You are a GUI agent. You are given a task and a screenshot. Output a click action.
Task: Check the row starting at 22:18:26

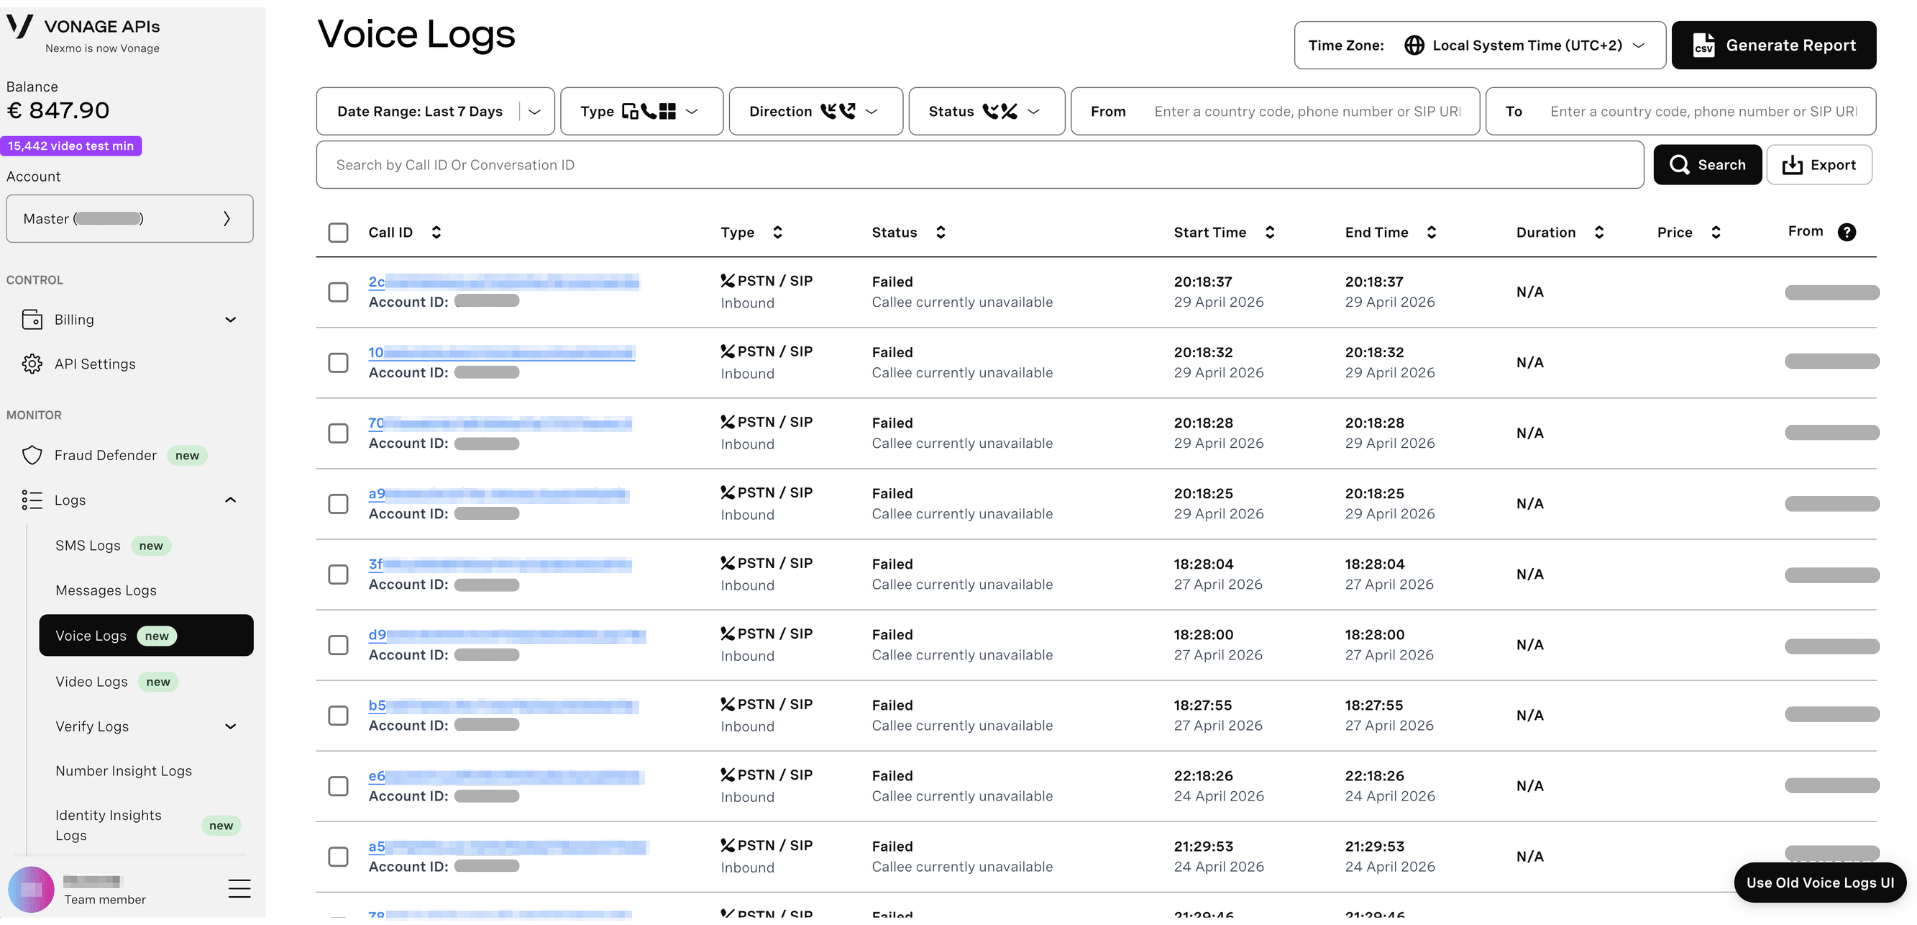coord(338,786)
